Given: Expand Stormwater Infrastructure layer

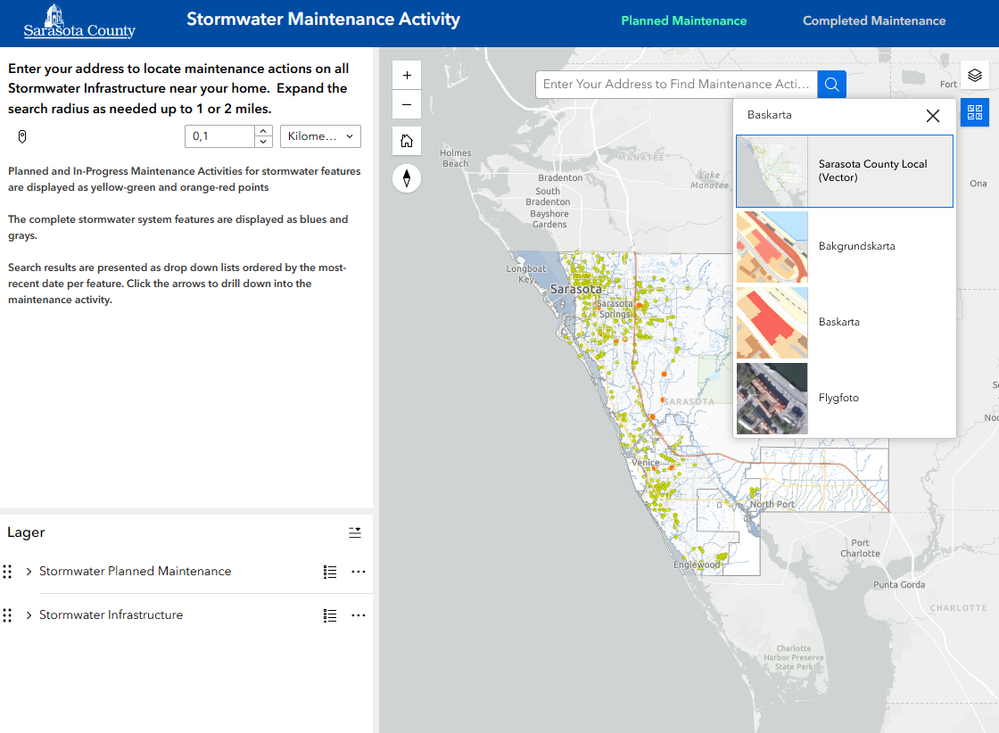Looking at the screenshot, I should [x=29, y=616].
